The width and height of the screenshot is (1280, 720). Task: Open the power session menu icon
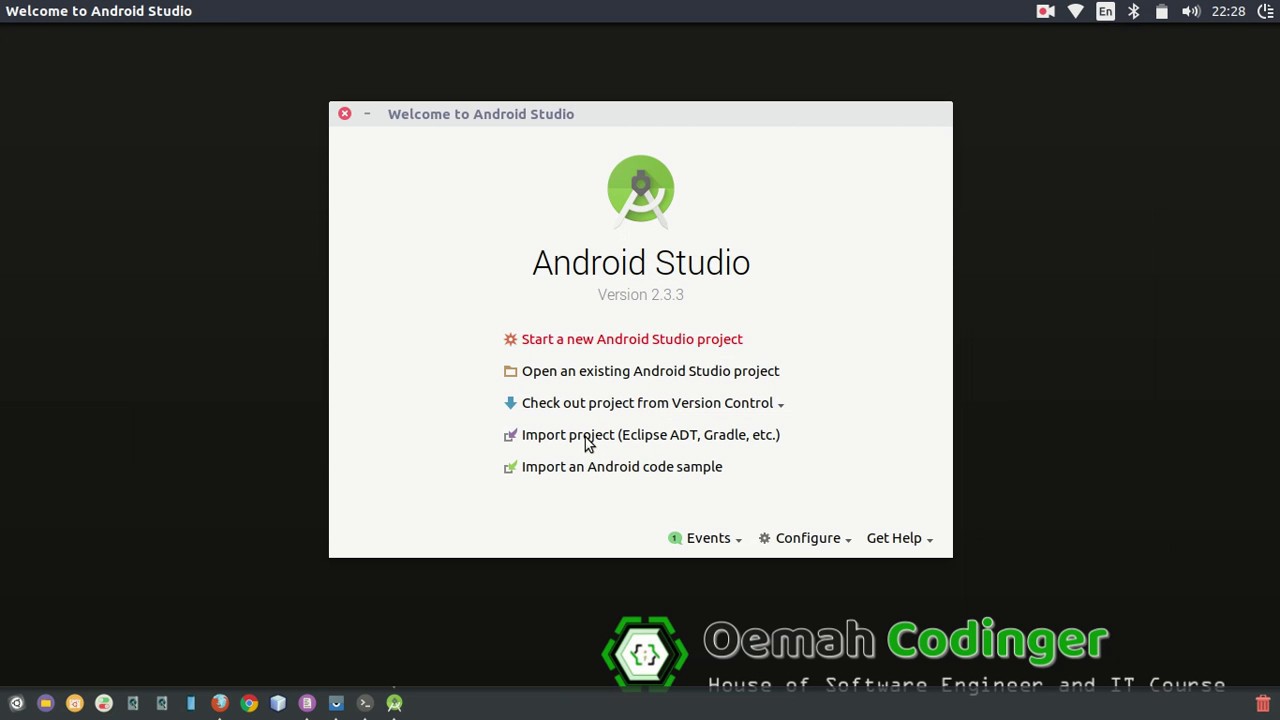pyautogui.click(x=1265, y=11)
